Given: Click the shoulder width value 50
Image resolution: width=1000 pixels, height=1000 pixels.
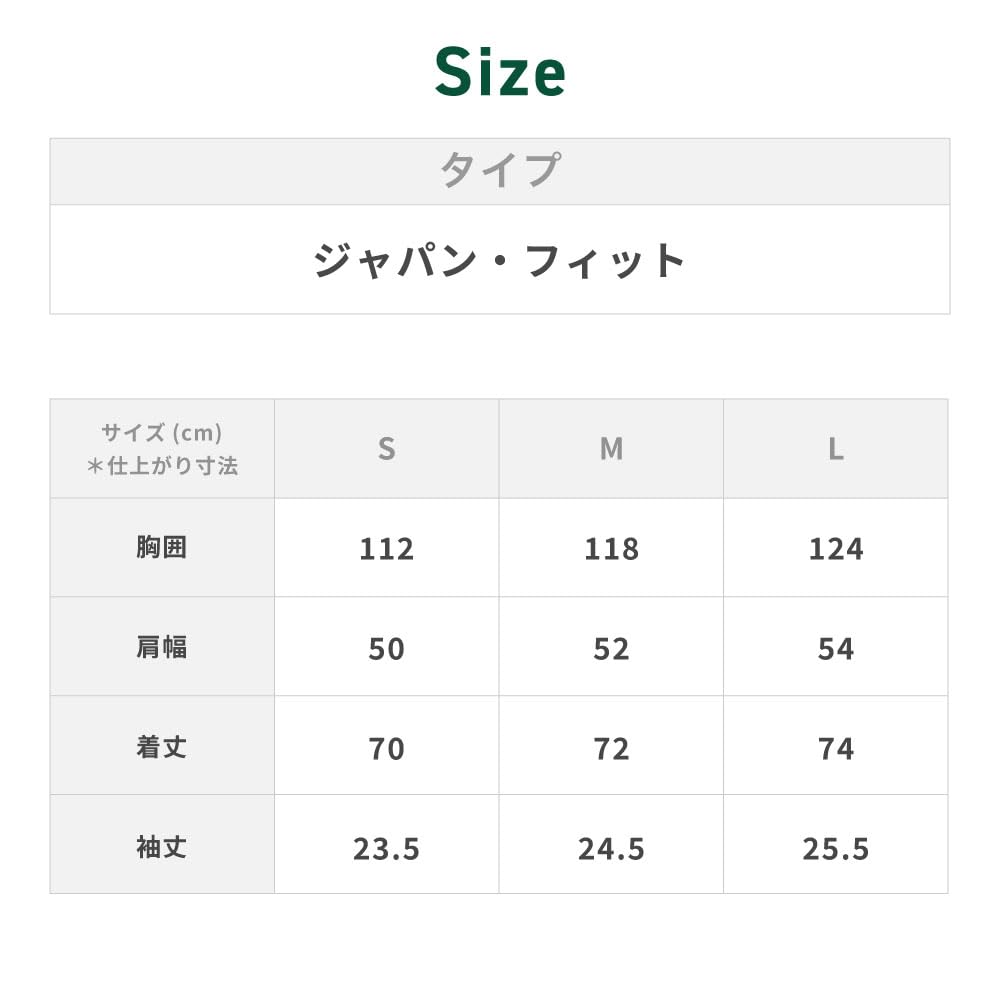Looking at the screenshot, I should (x=387, y=649).
